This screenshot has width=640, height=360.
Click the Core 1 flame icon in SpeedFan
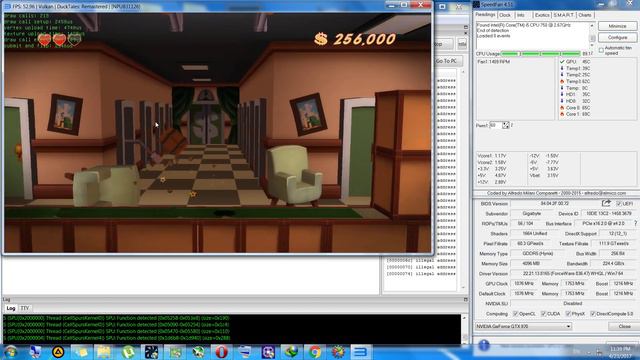coord(562,114)
